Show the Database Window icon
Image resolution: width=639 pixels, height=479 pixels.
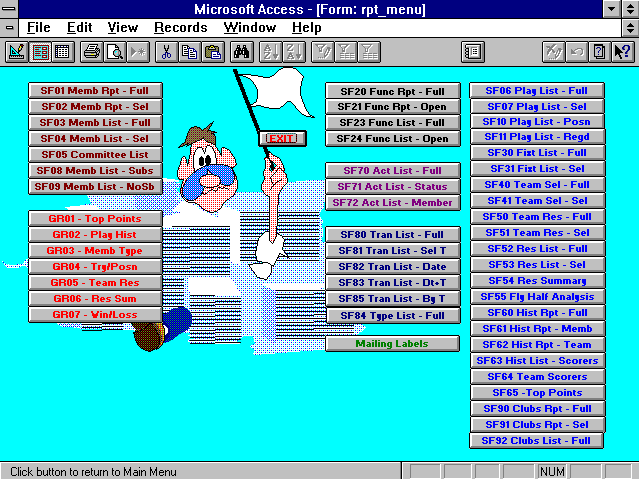(x=472, y=51)
